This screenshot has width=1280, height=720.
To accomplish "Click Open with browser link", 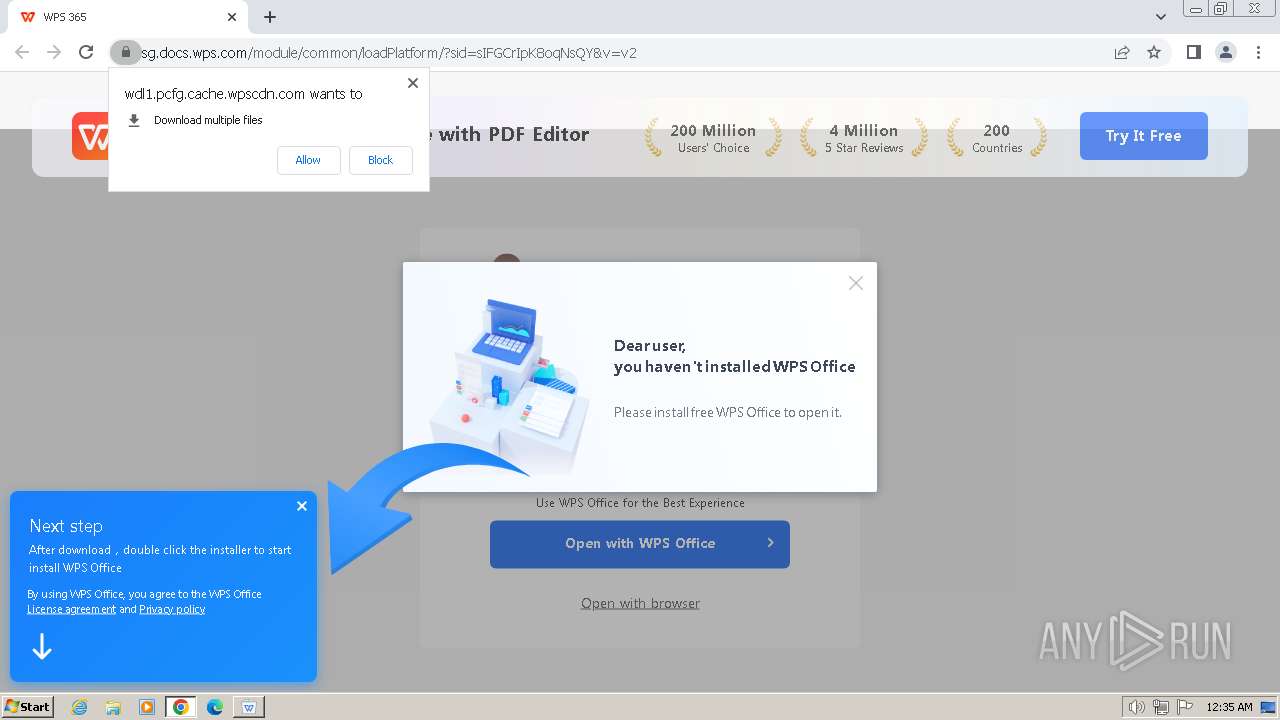I will (x=640, y=603).
